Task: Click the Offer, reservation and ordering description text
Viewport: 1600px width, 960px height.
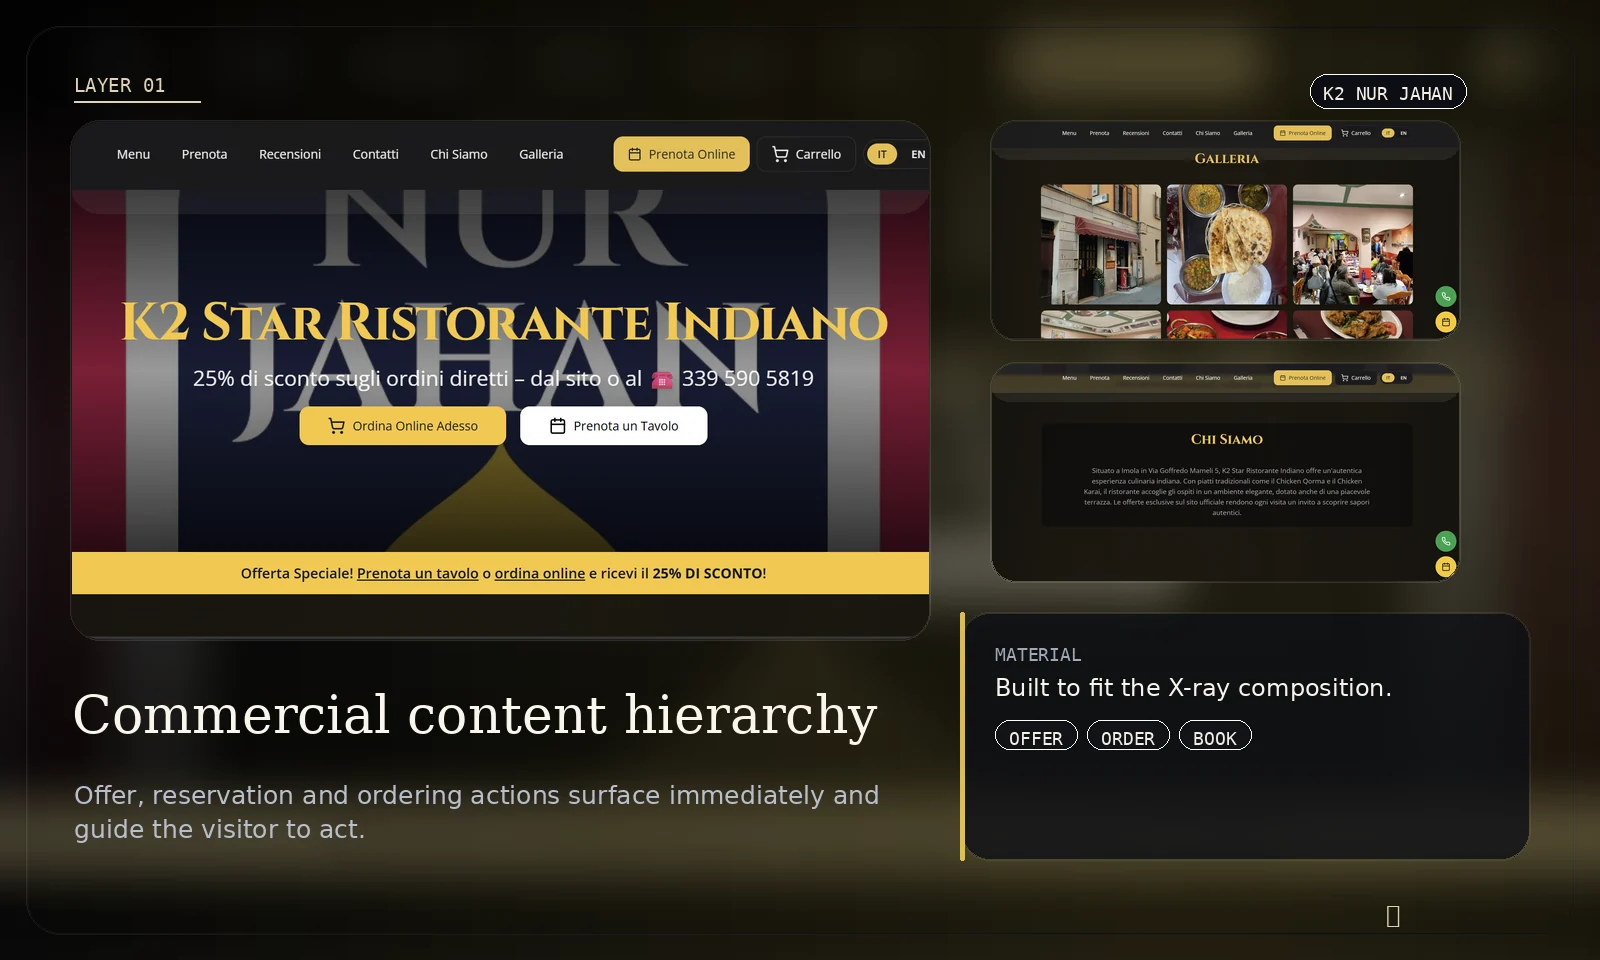Action: point(476,812)
